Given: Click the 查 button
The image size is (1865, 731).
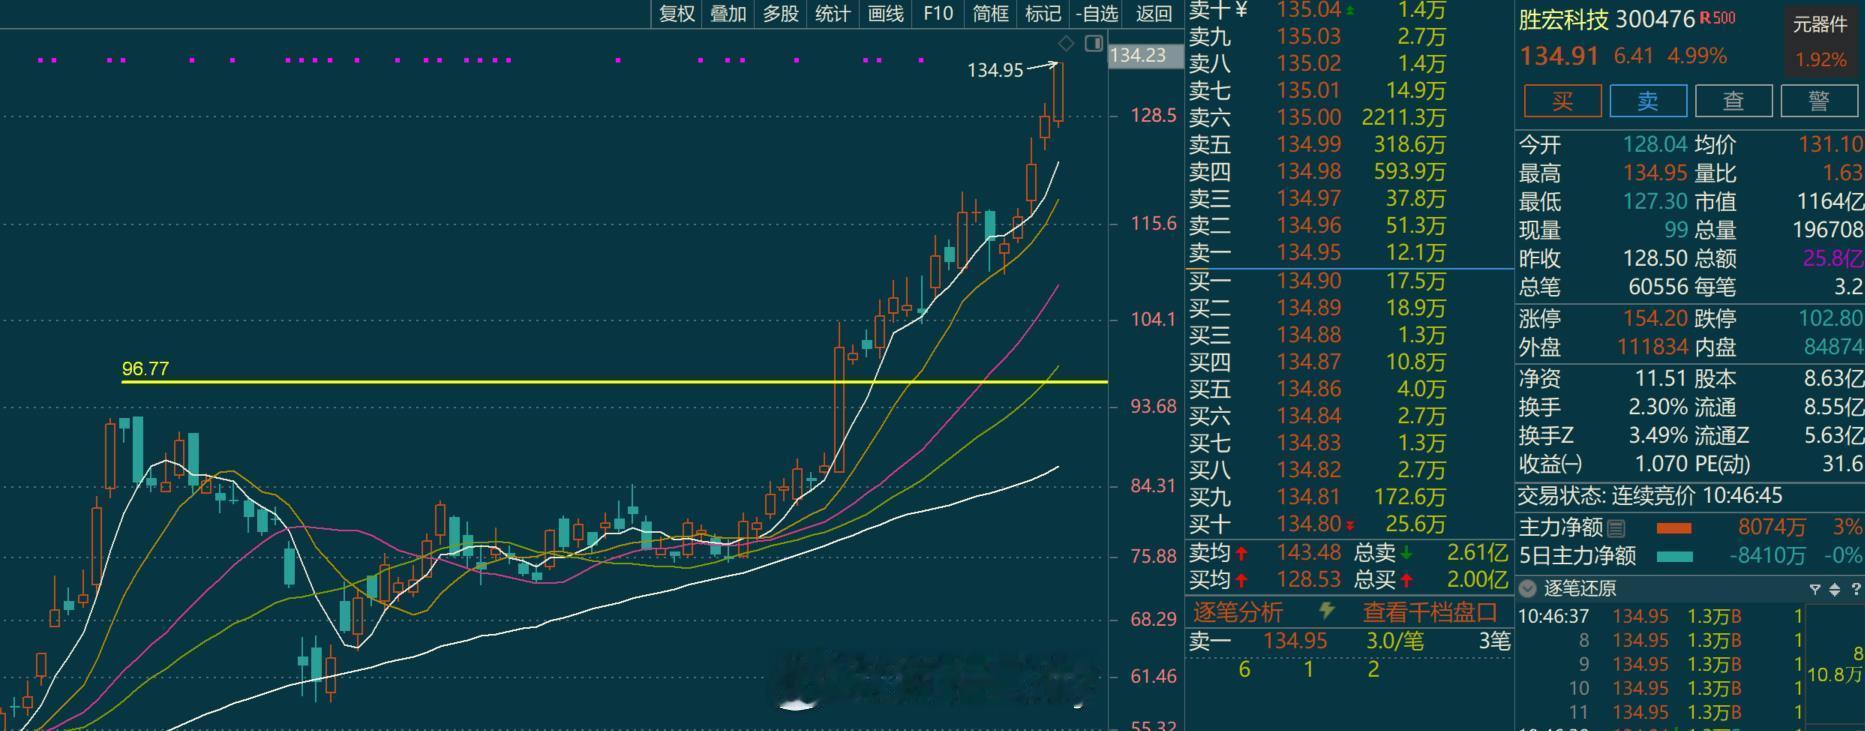Looking at the screenshot, I should (x=1734, y=101).
